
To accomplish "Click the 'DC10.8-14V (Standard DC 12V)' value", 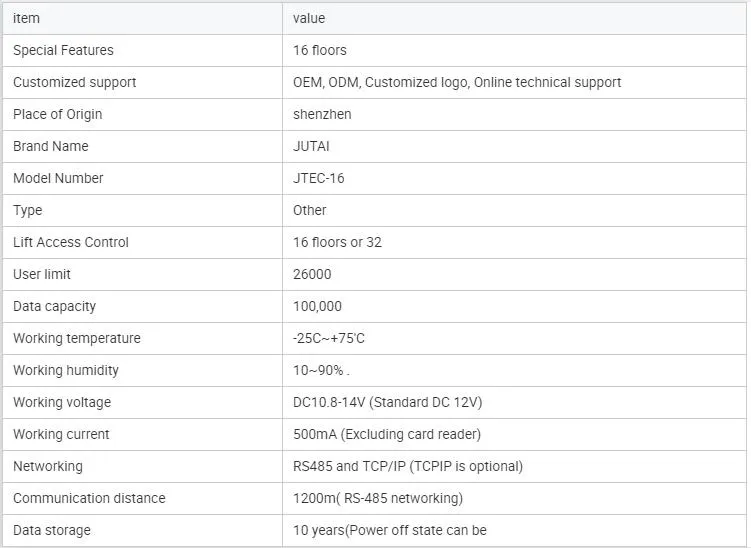I will point(388,402).
